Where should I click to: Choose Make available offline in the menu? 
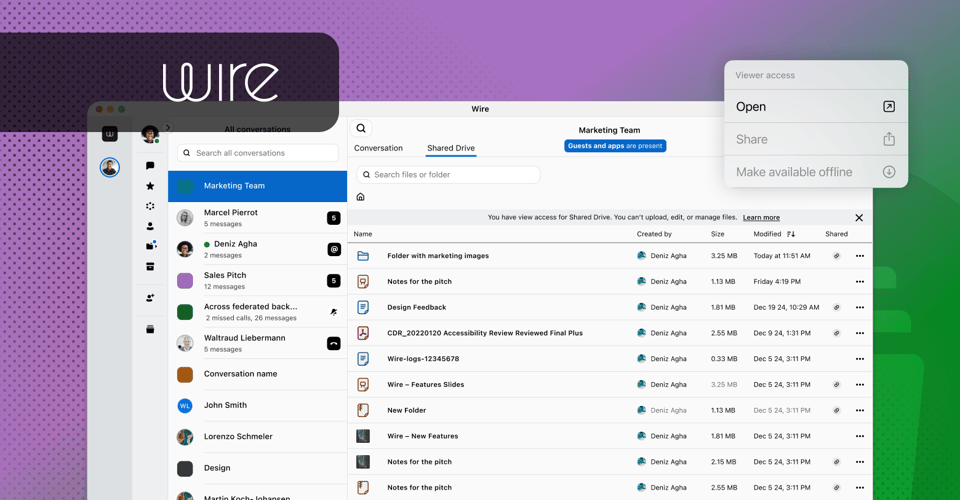tap(816, 172)
